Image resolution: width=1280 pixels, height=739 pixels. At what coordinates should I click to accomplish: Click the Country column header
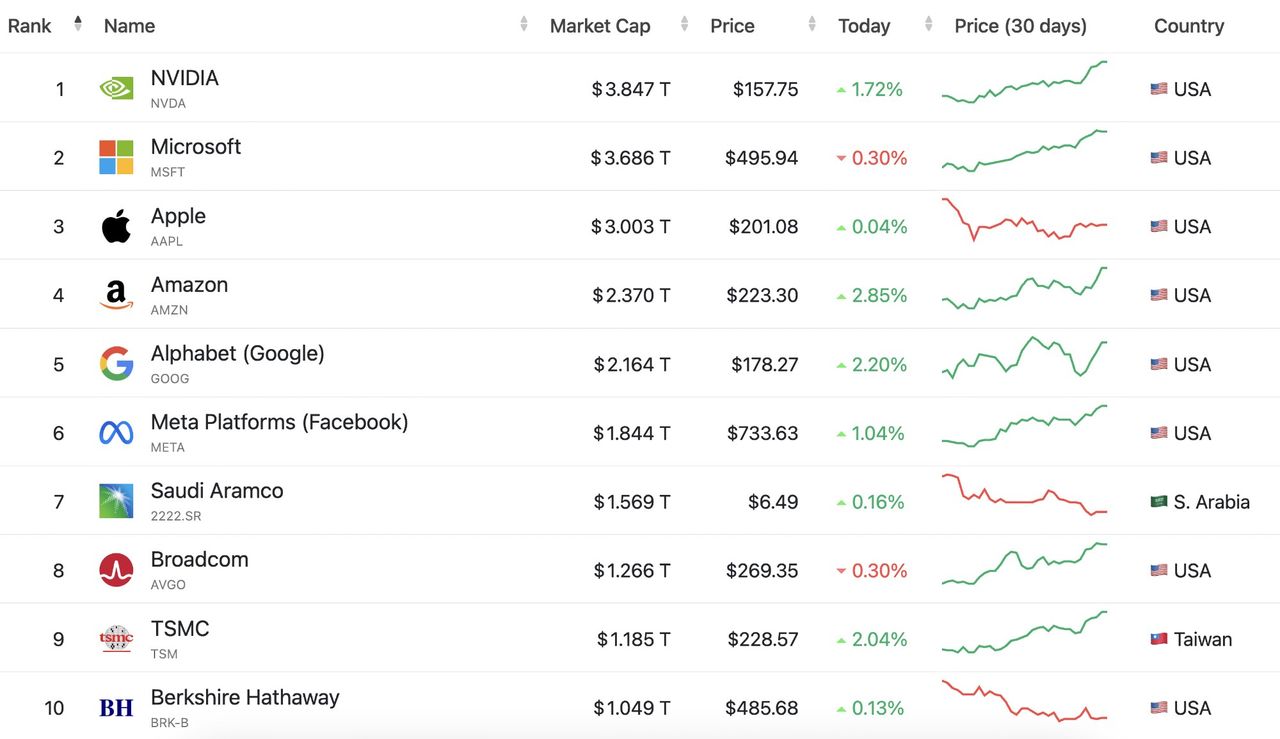(1188, 26)
